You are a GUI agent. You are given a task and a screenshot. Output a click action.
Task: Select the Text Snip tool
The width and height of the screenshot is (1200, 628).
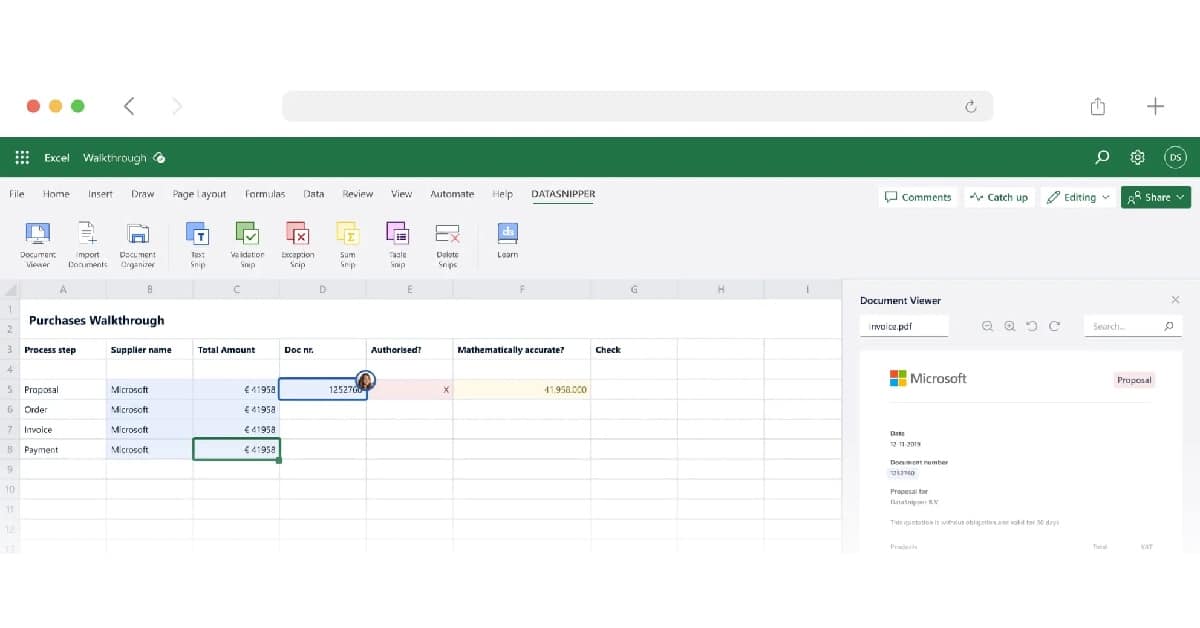point(198,244)
